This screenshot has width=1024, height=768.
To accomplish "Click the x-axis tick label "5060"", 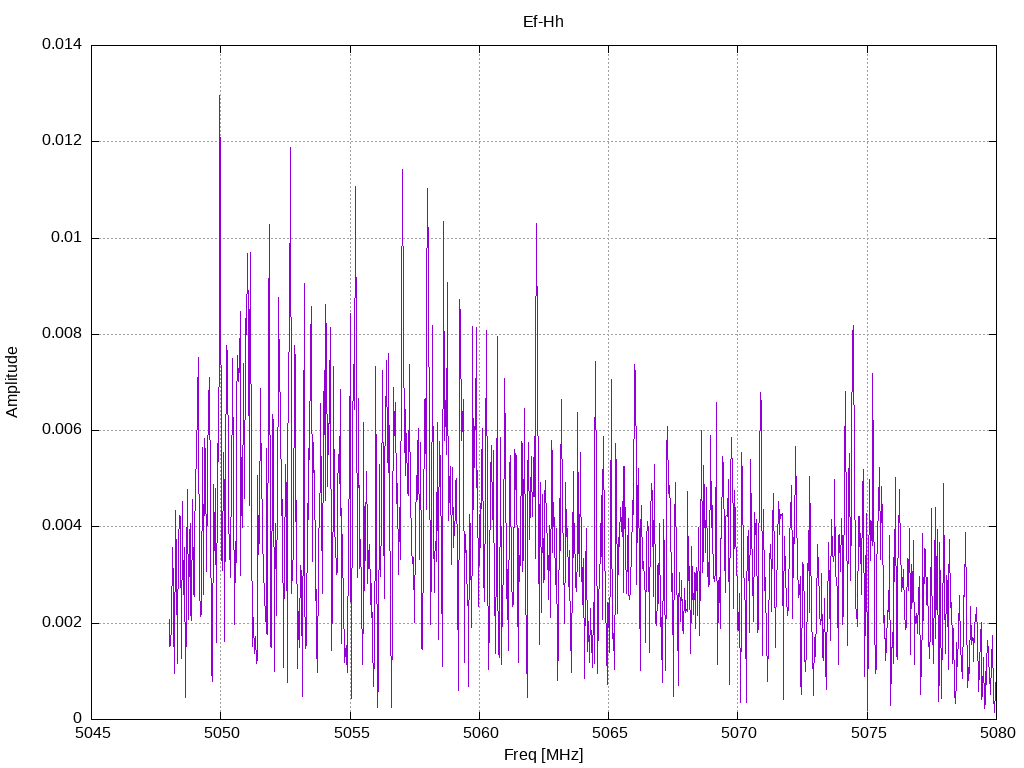I will [481, 733].
